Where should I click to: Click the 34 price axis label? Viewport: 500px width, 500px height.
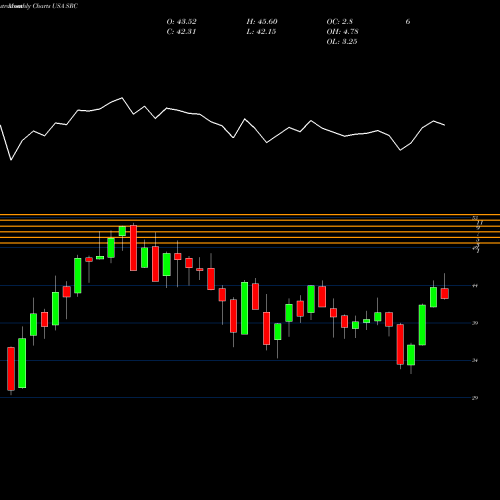tap(475, 360)
